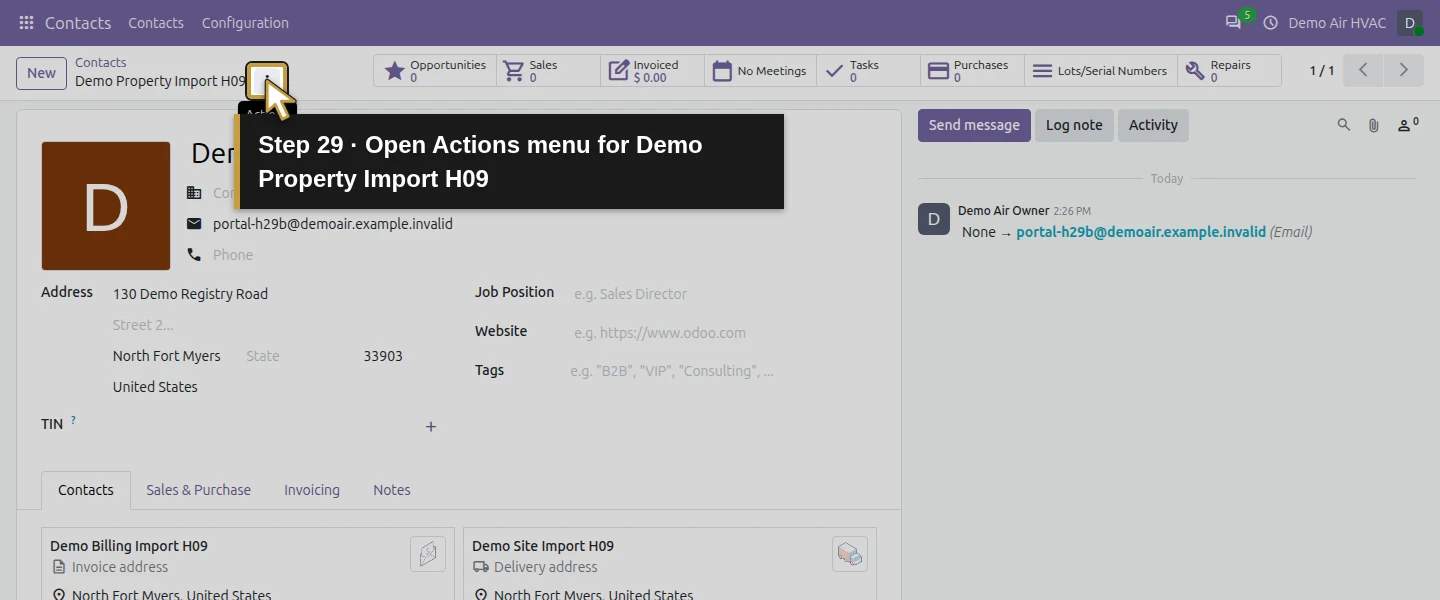This screenshot has width=1440, height=600.
Task: Open the Purchases card stat button
Action: click(972, 71)
